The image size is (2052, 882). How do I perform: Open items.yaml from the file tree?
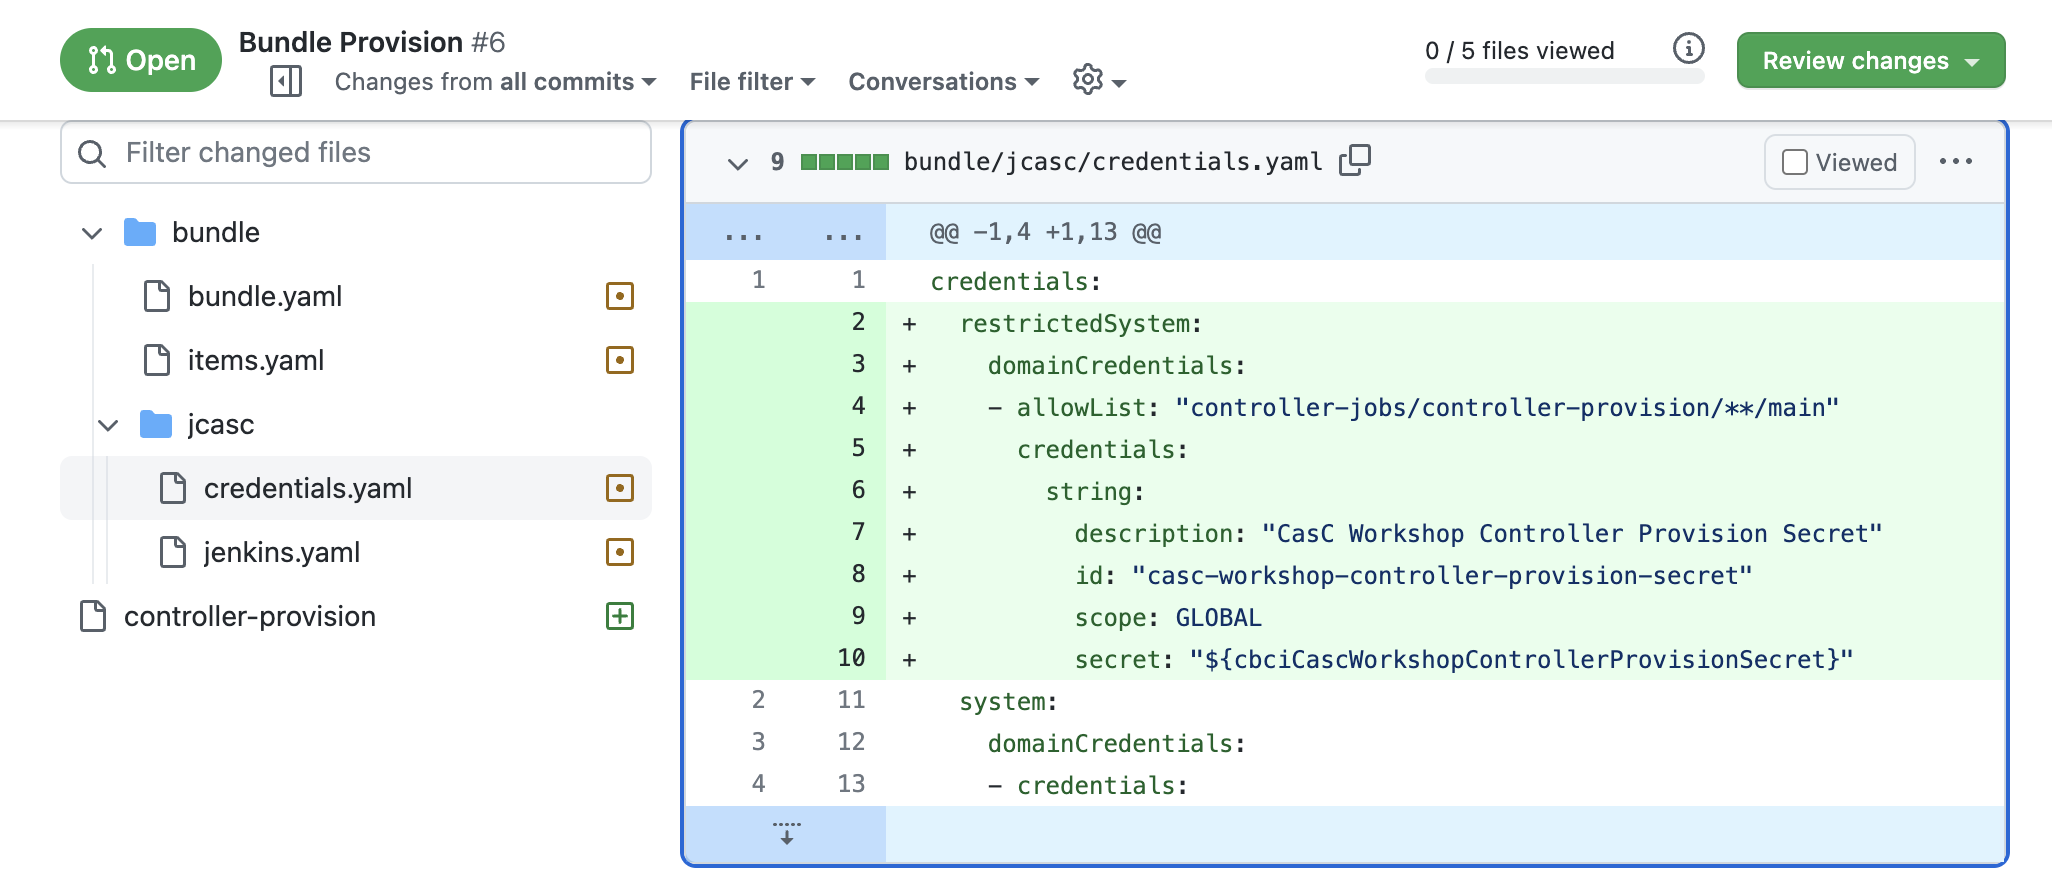click(x=256, y=360)
